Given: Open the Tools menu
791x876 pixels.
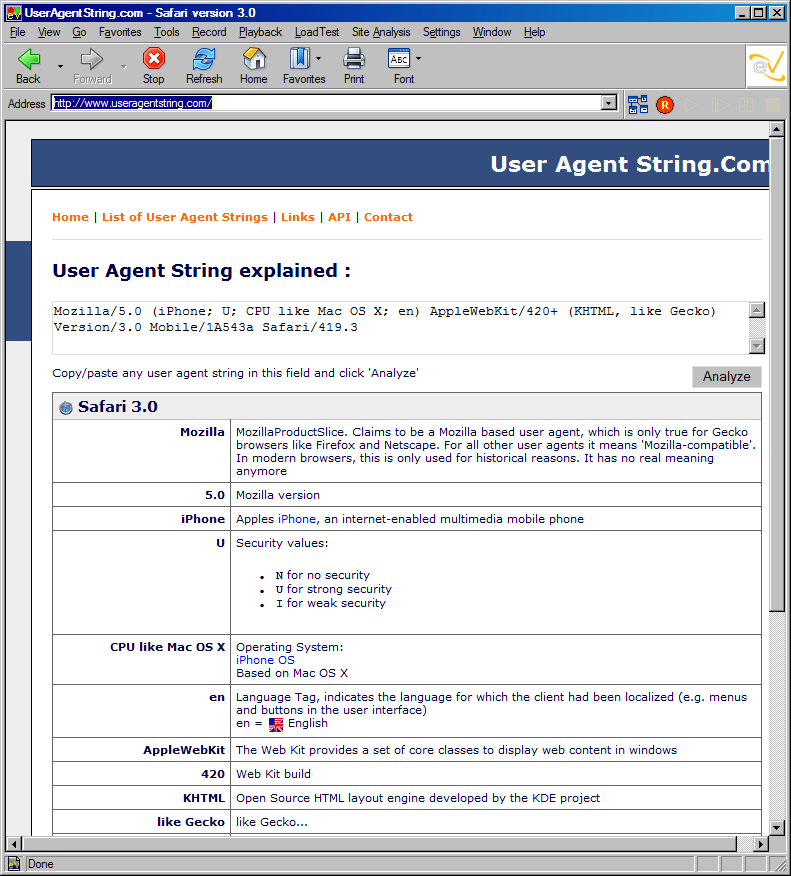Looking at the screenshot, I should (x=167, y=32).
